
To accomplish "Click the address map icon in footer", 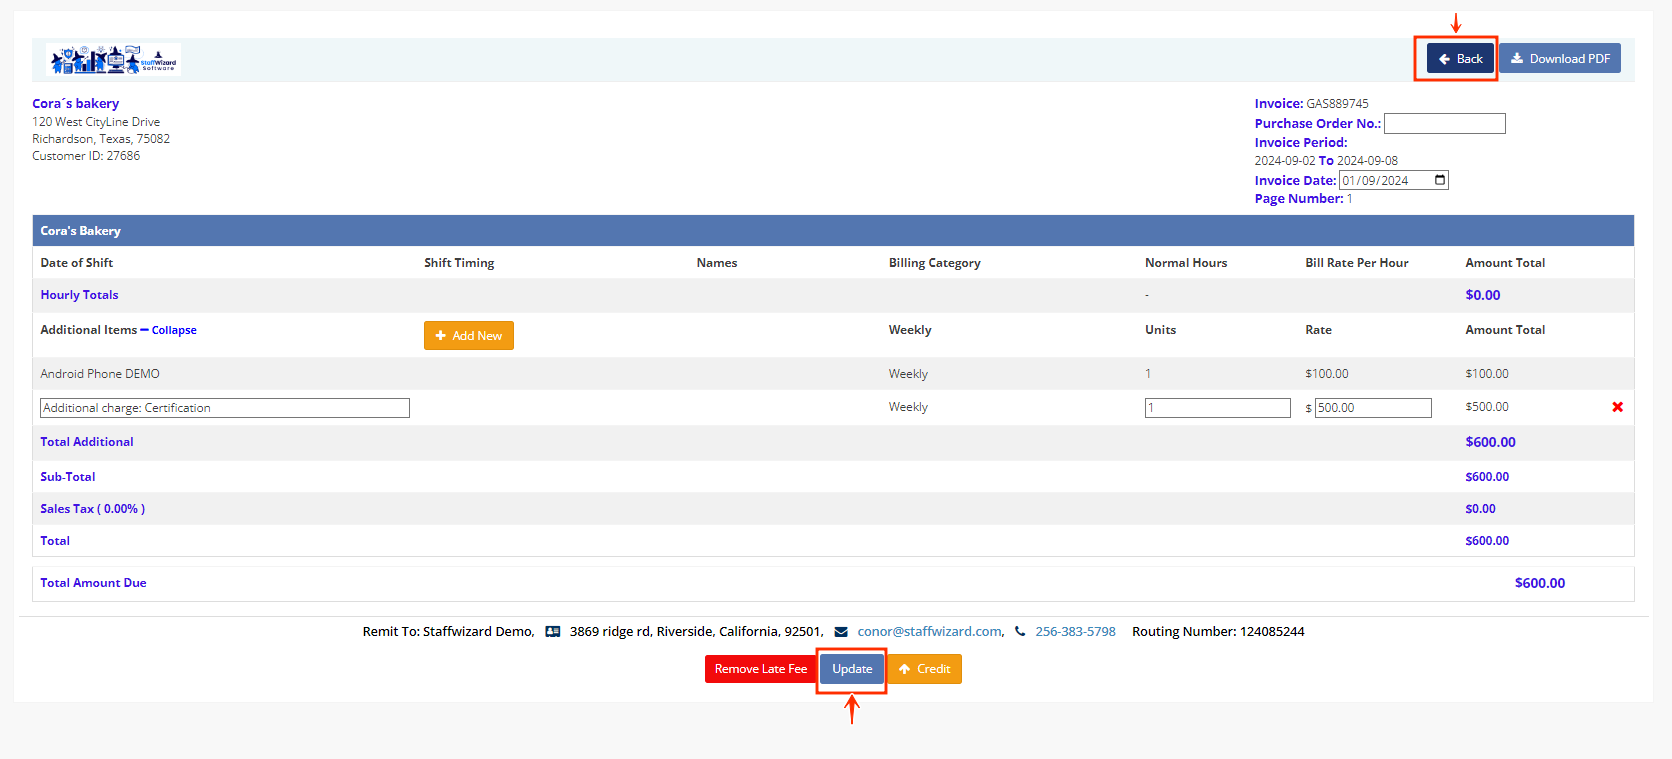I will (x=553, y=632).
